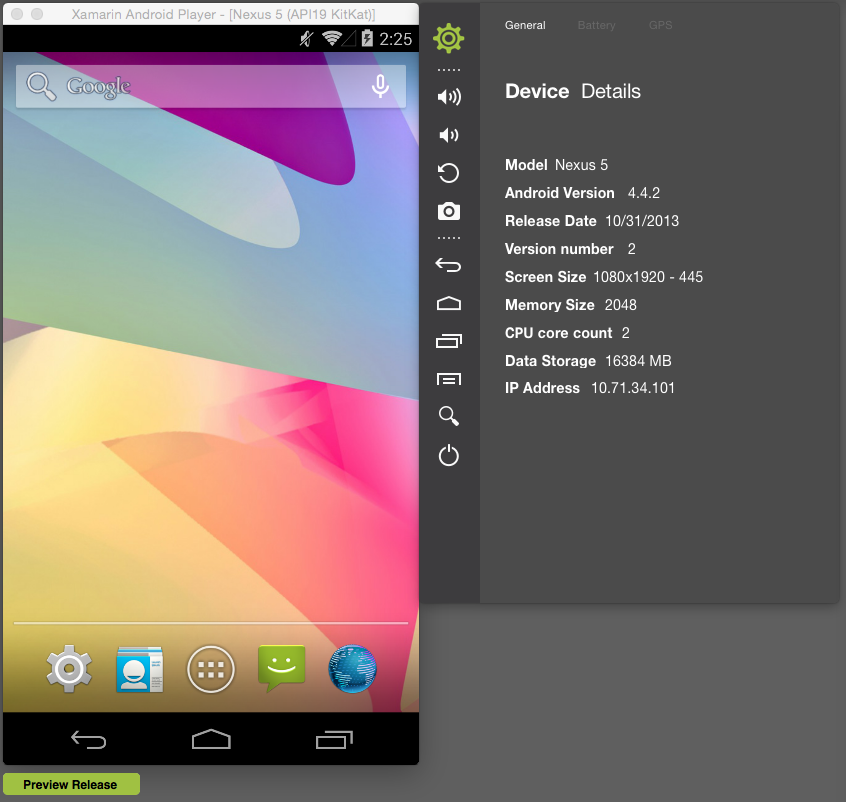Tap the Google voice search microphone

380,86
